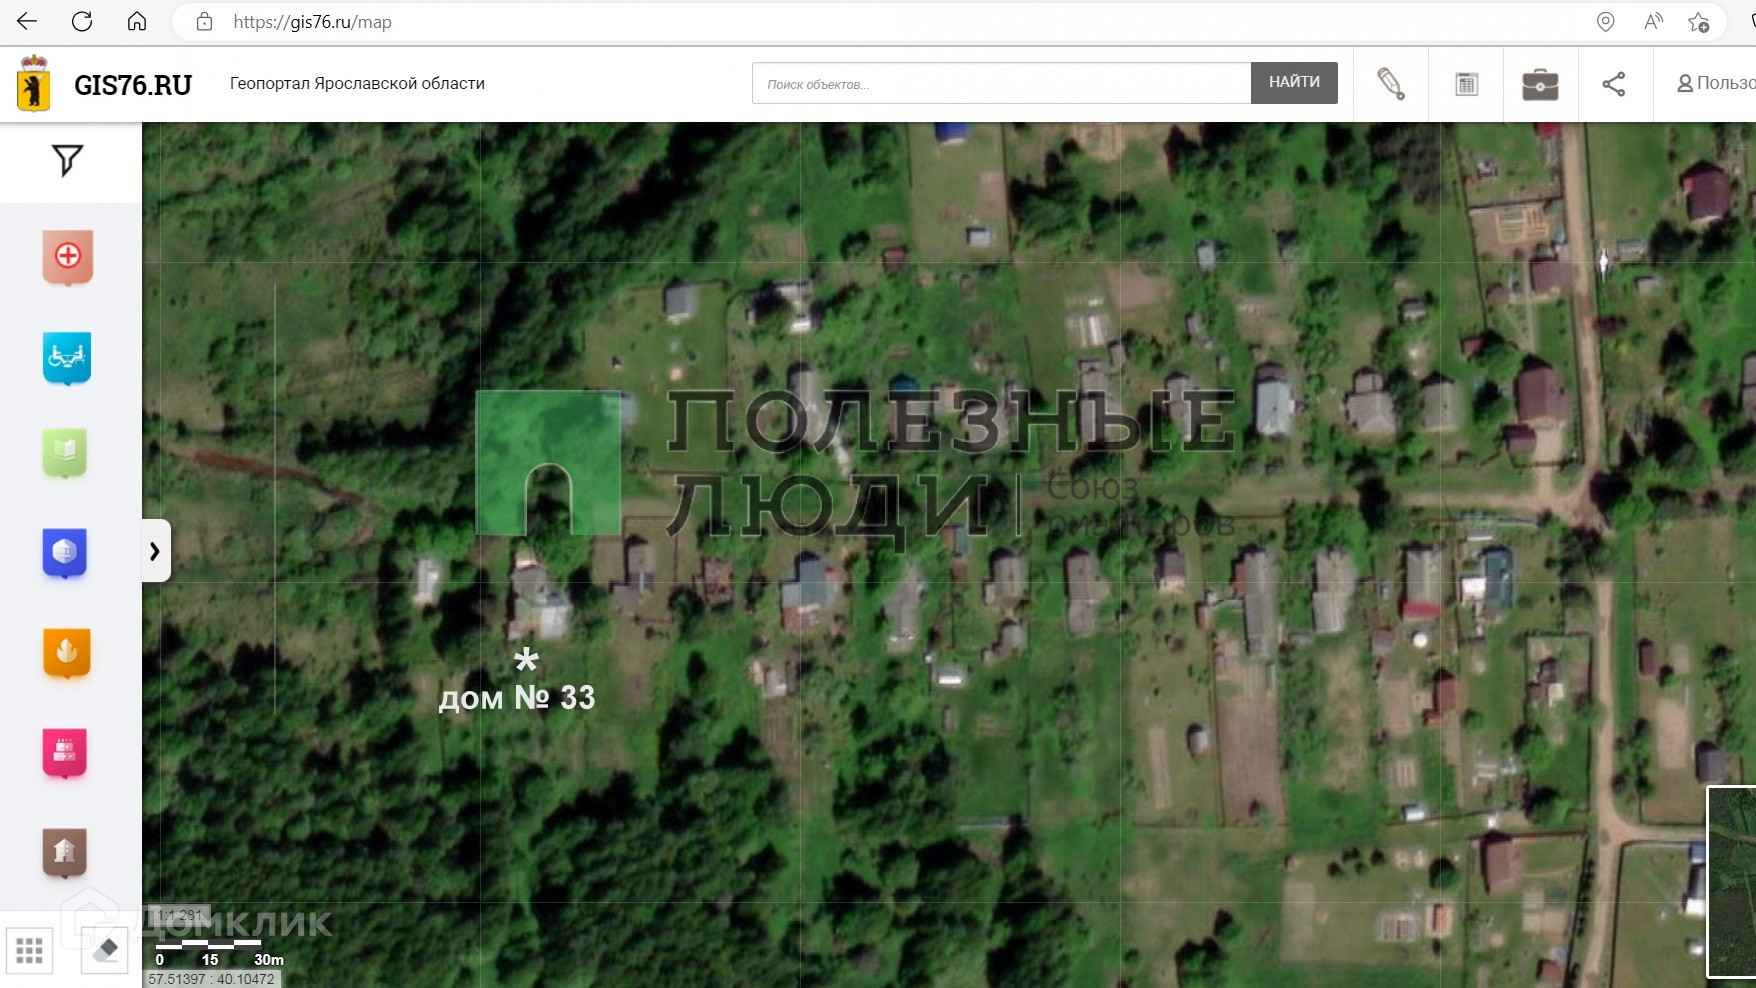The width and height of the screenshot is (1756, 988).
Task: Click the Геопортал Ярославской области title
Action: 357,84
